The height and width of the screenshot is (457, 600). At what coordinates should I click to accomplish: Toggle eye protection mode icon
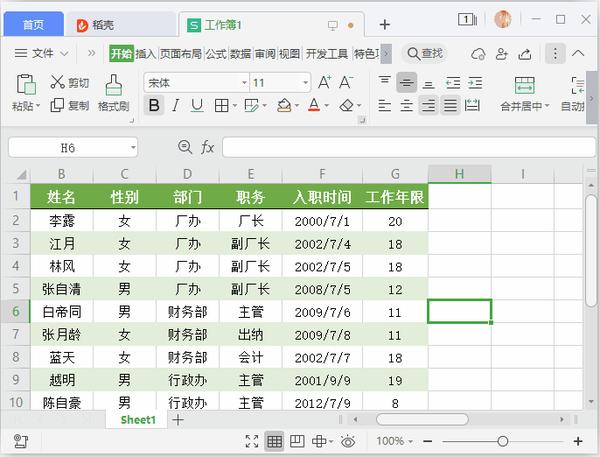tap(348, 441)
